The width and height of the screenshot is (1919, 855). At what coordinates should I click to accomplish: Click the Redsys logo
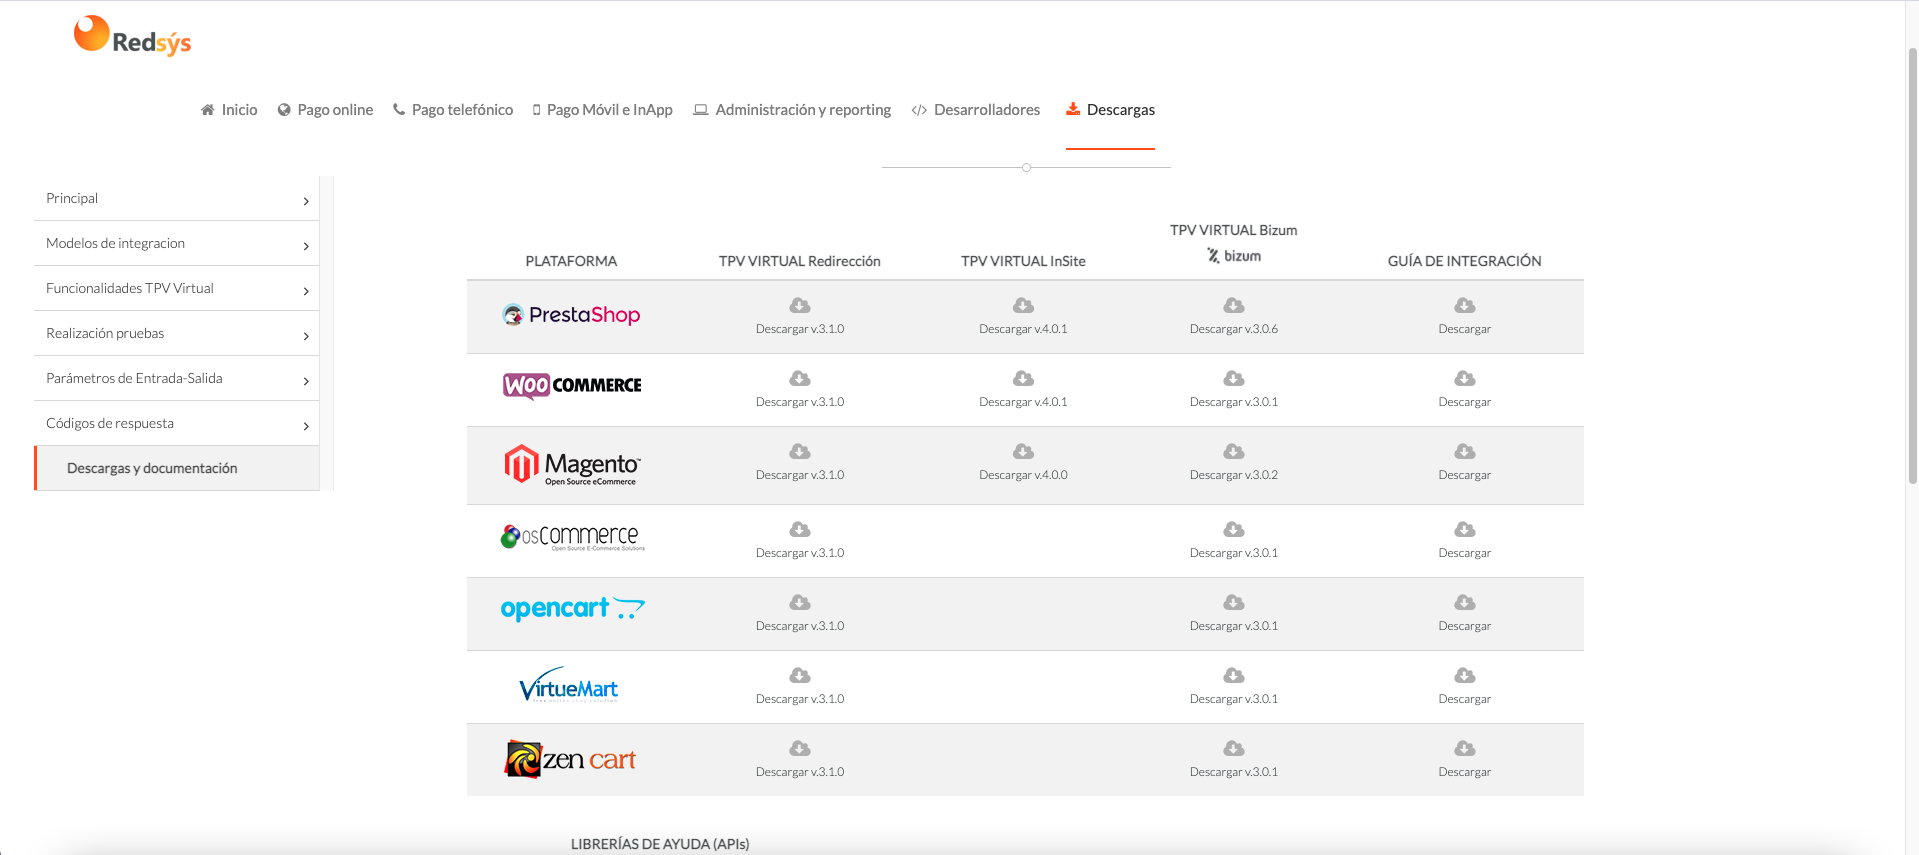(x=132, y=36)
